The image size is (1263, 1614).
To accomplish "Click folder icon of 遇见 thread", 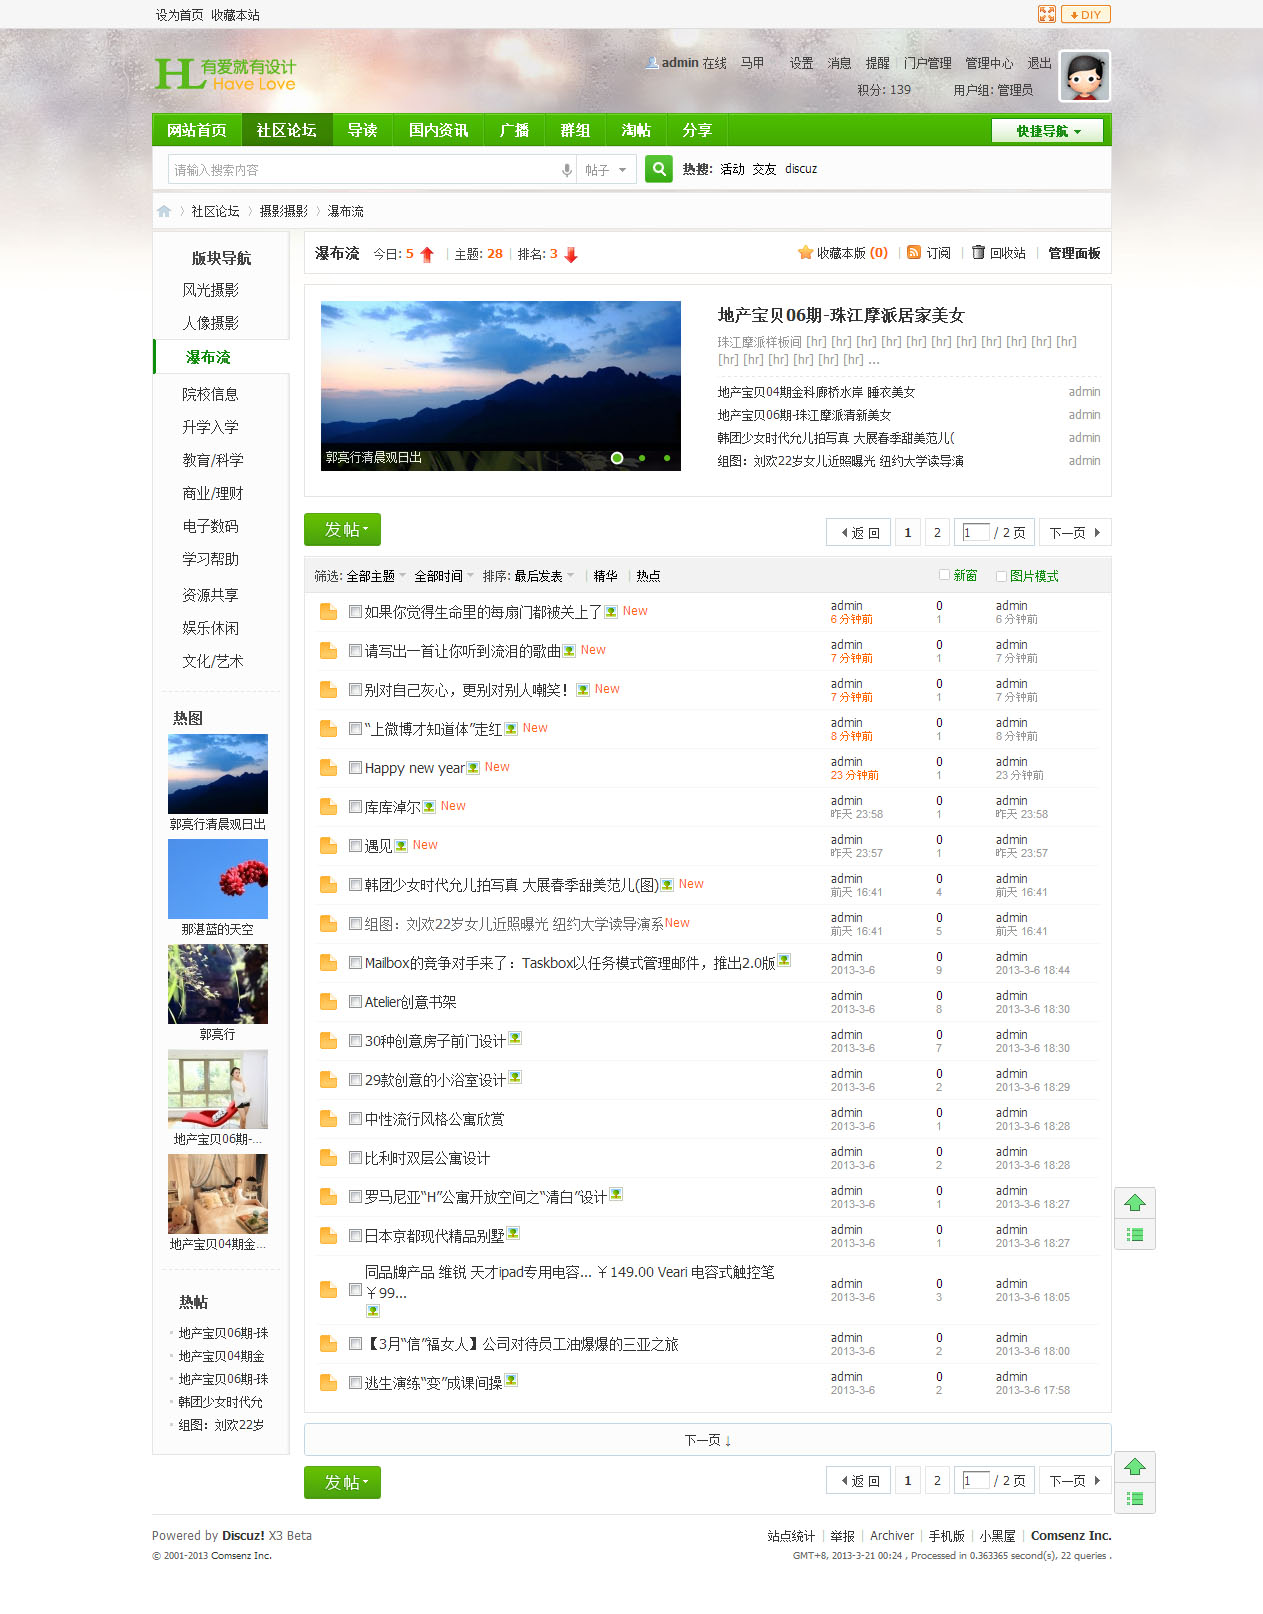I will [328, 846].
